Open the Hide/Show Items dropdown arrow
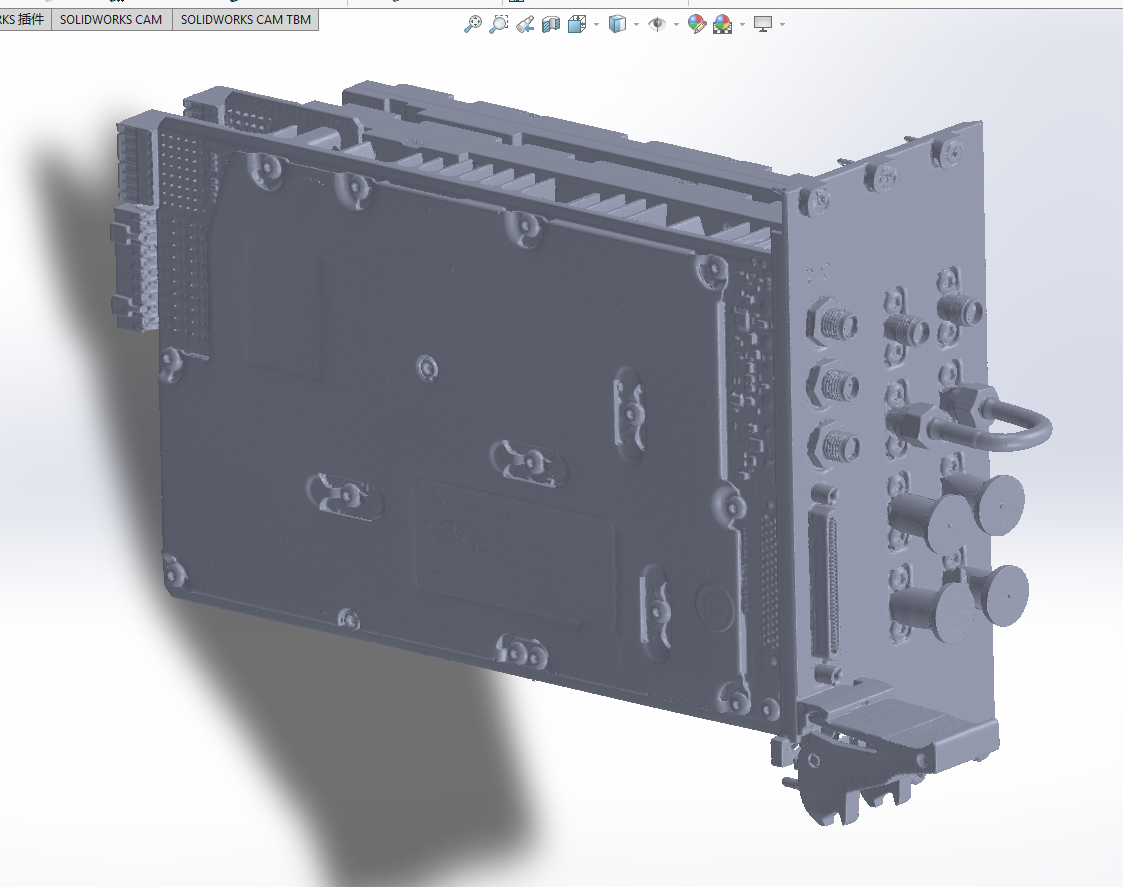 tap(676, 25)
